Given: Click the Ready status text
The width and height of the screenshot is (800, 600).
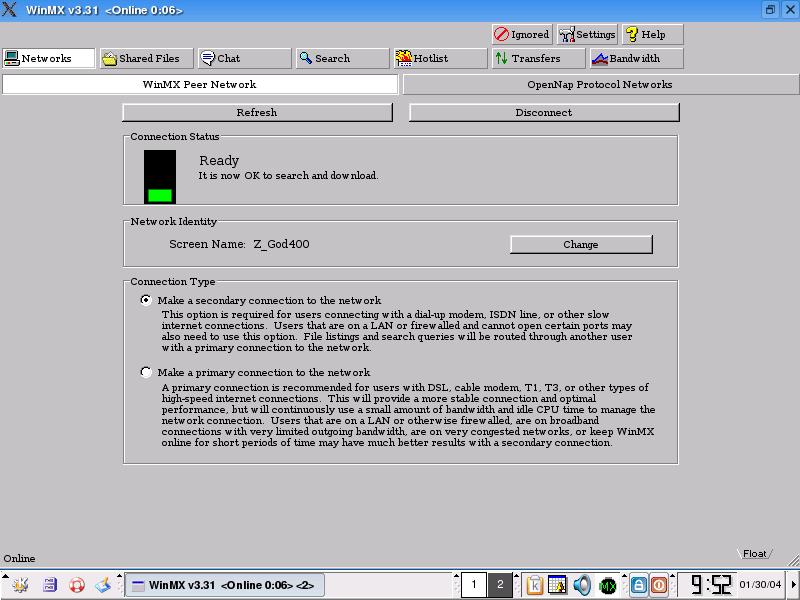Looking at the screenshot, I should [219, 161].
